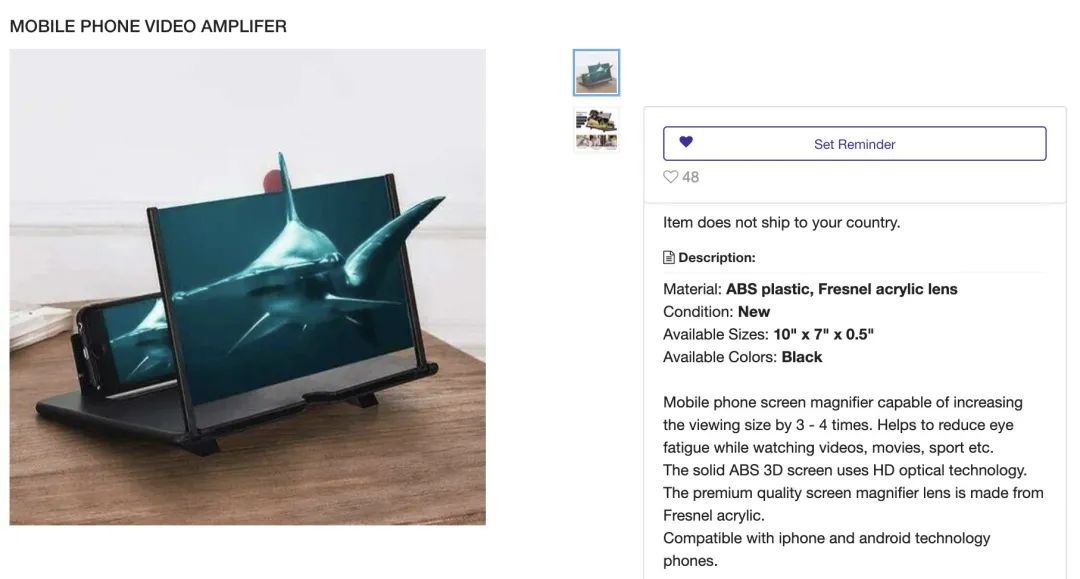
Task: Click the 'Compatible with iphone and android' sentence
Action: (x=827, y=549)
